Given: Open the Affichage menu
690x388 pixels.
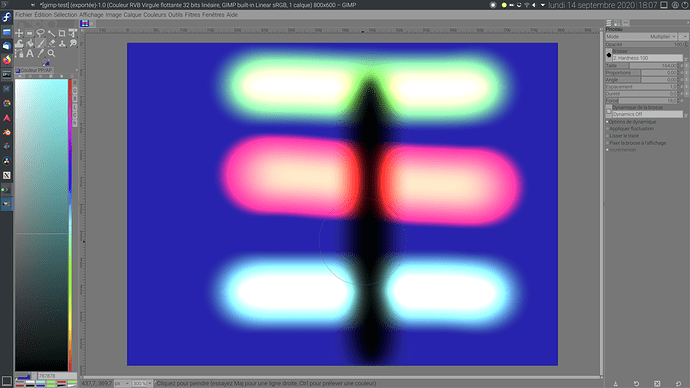Looking at the screenshot, I should click(91, 15).
